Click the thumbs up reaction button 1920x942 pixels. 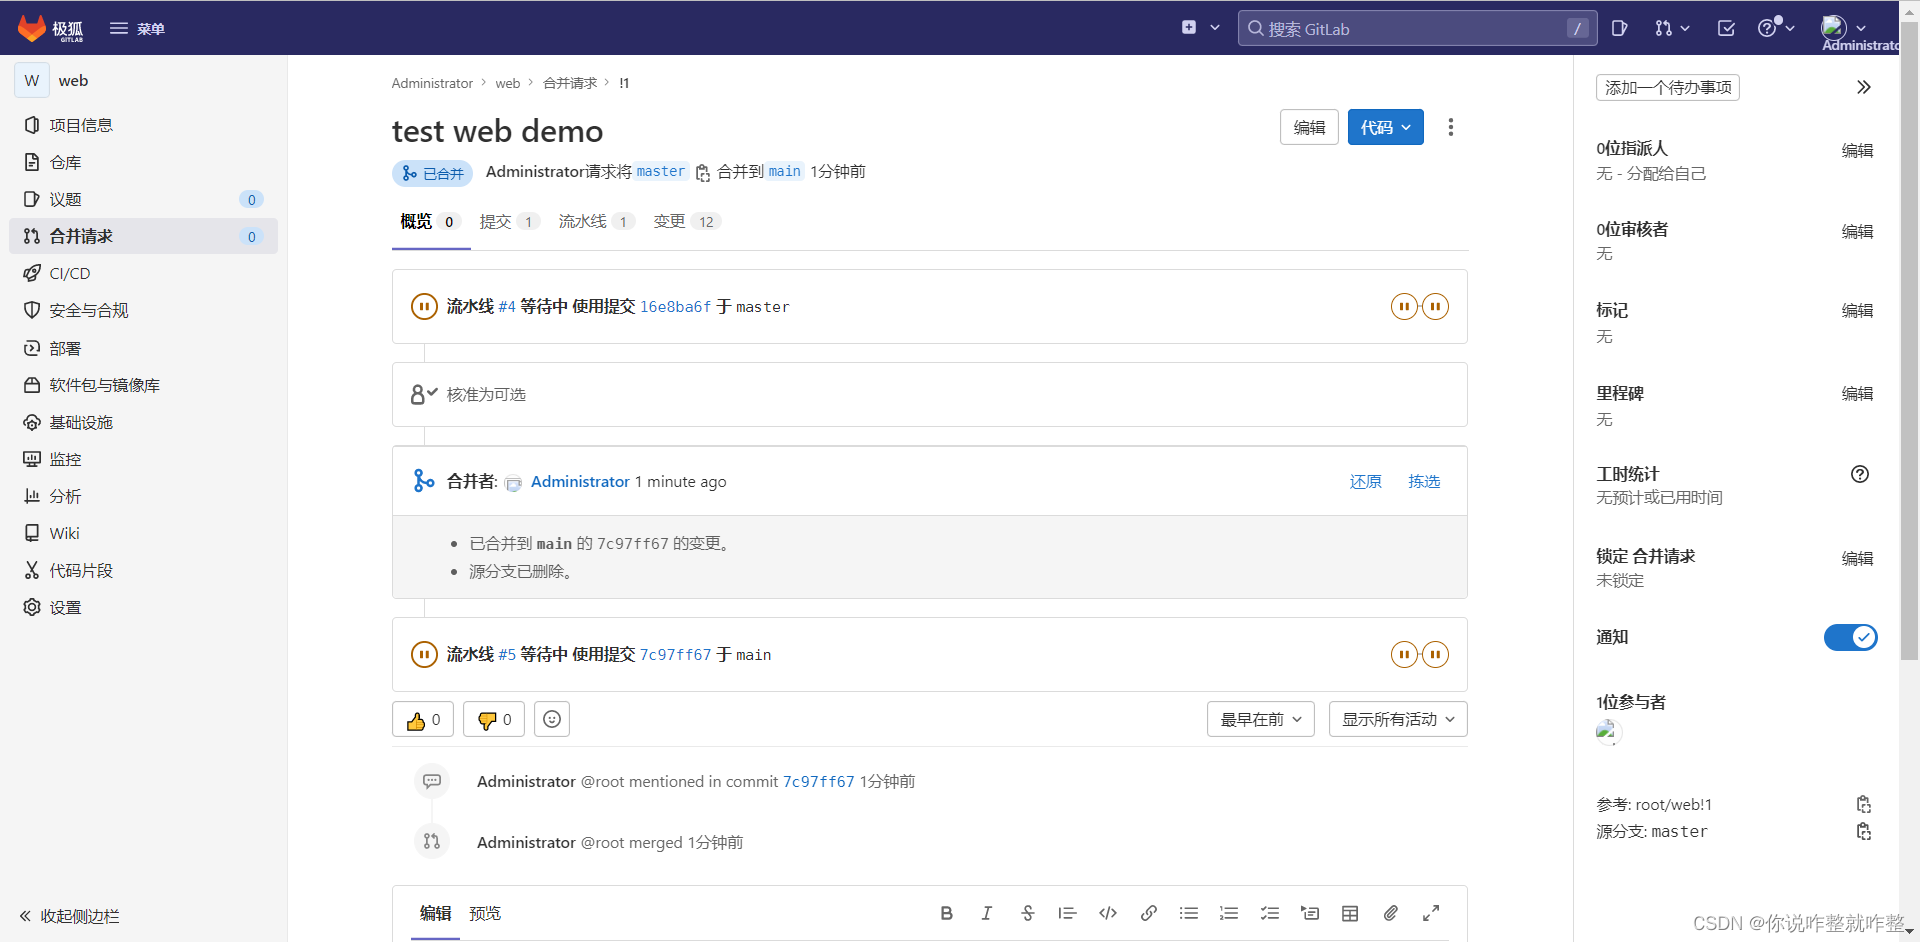pyautogui.click(x=423, y=720)
